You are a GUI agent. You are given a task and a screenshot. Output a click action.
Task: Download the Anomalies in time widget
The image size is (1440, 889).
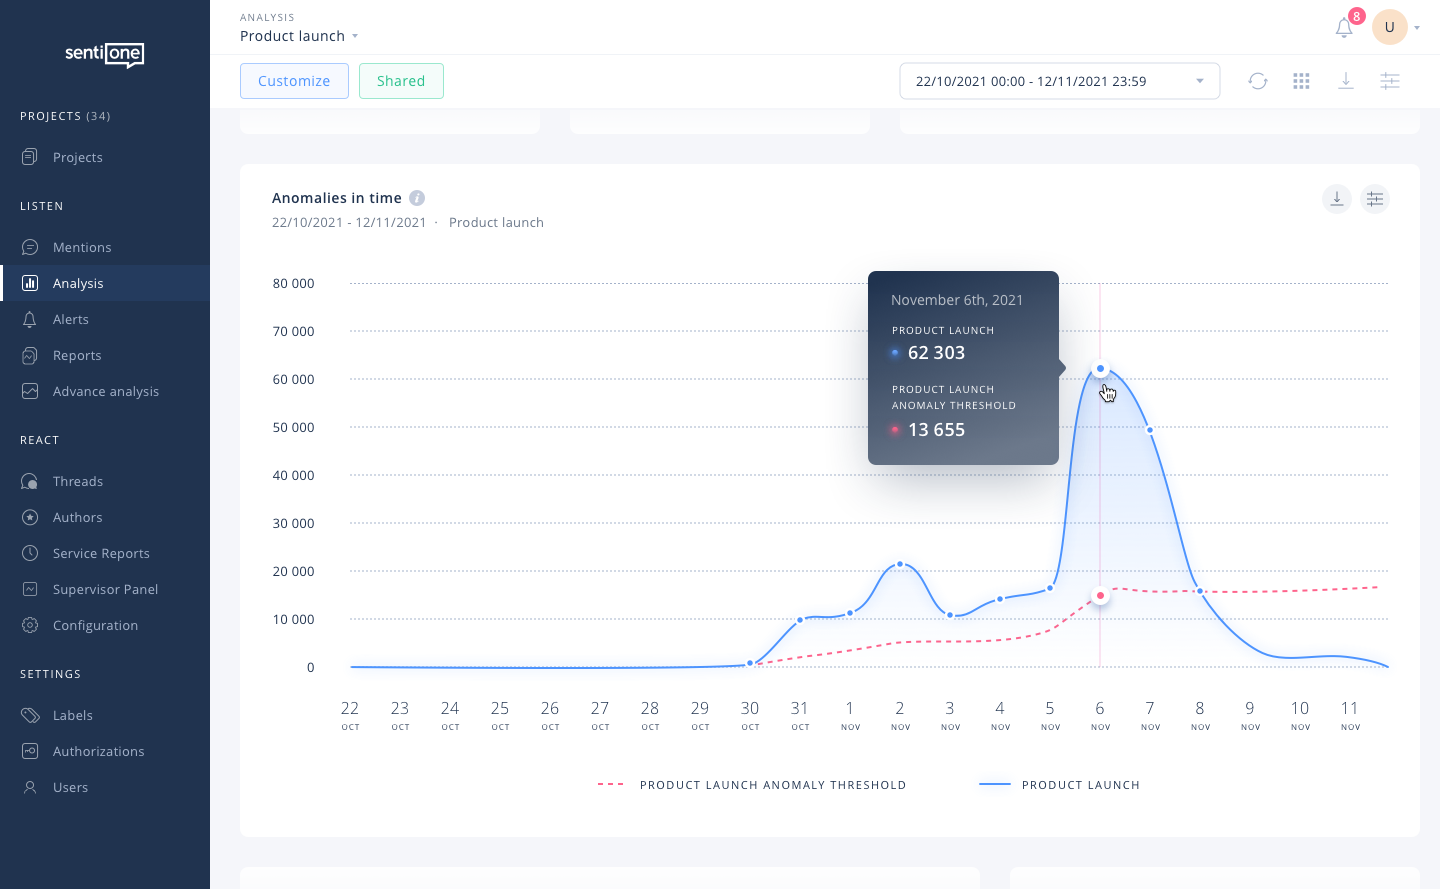coord(1336,199)
